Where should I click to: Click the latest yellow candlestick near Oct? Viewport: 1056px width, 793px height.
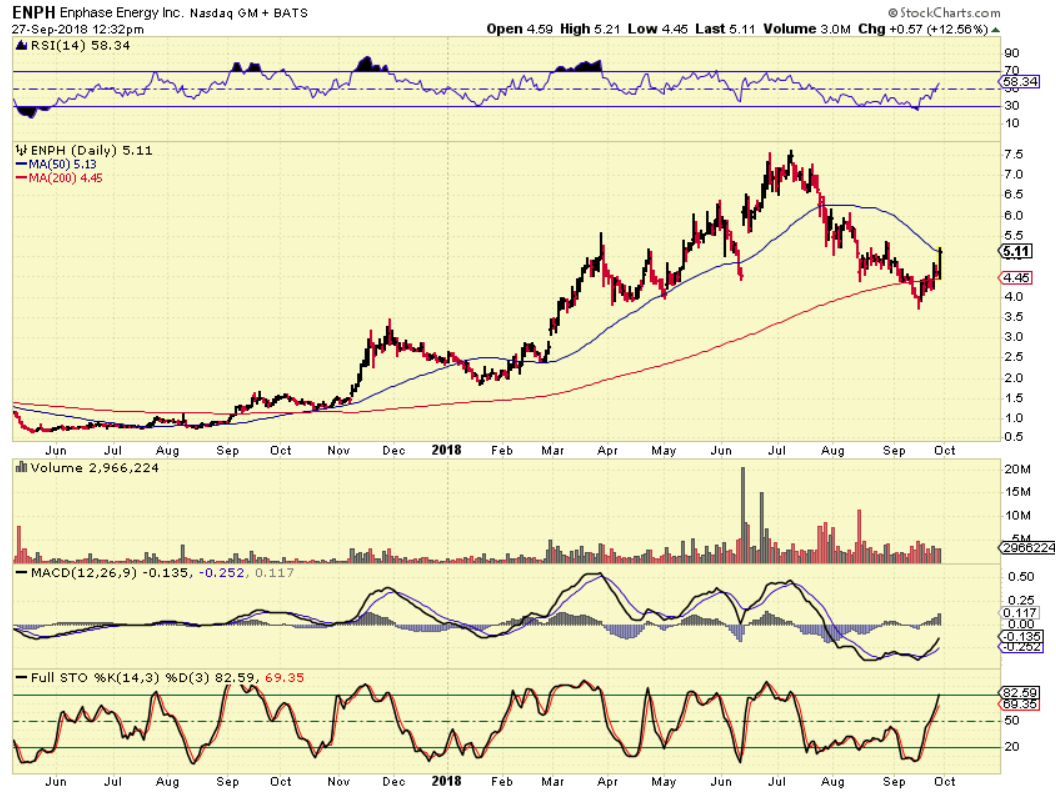(x=939, y=263)
